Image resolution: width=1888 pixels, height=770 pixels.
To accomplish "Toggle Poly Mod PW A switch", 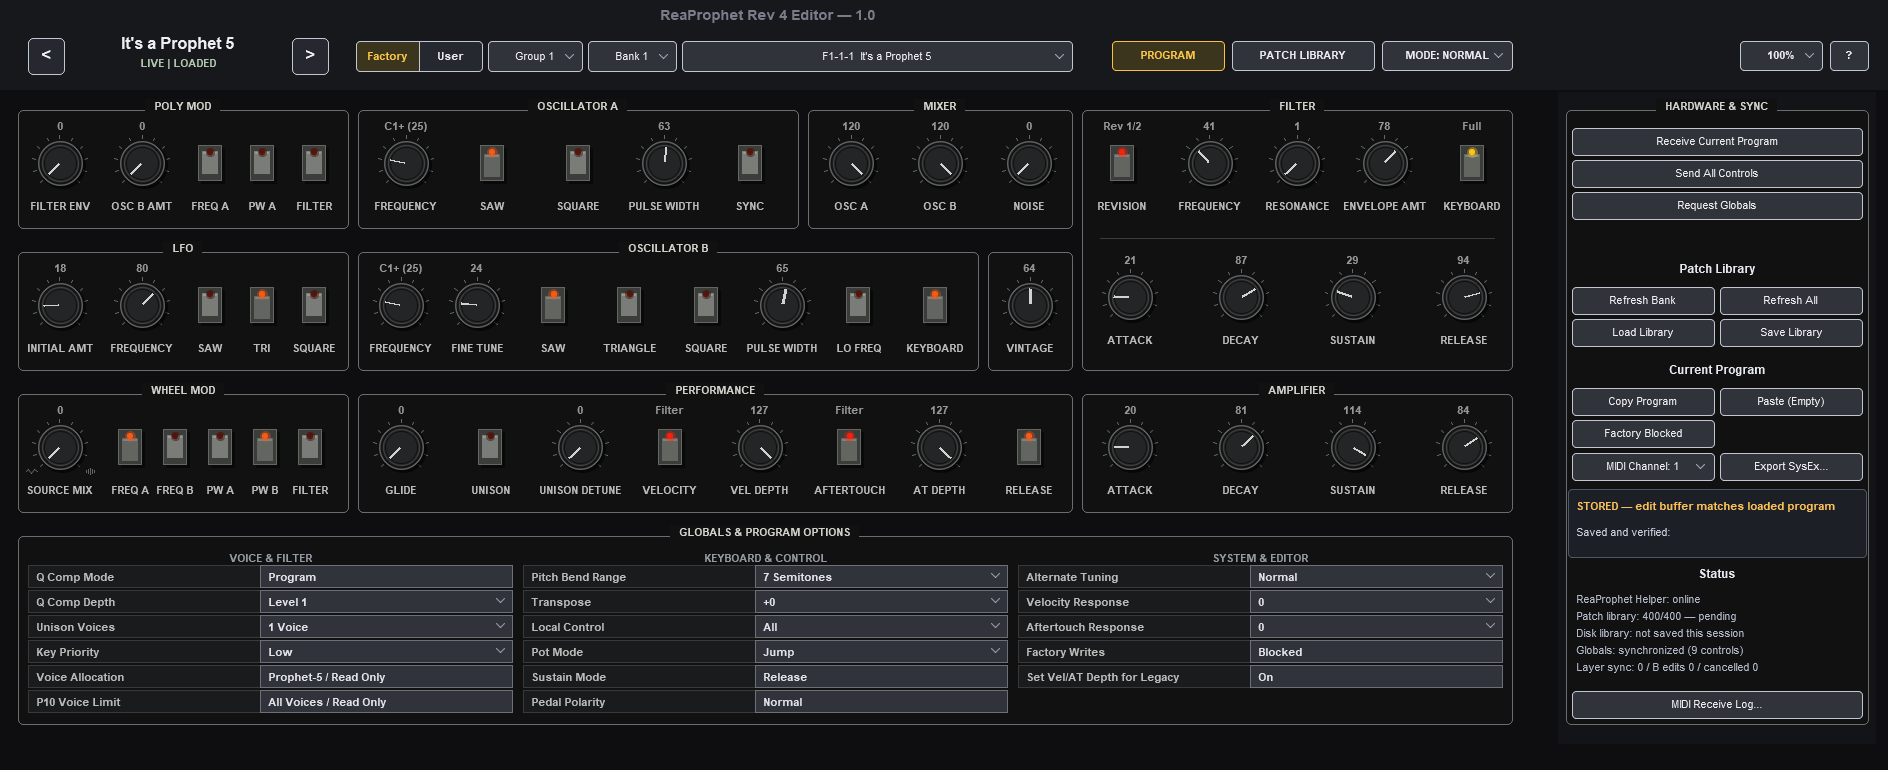I will pyautogui.click(x=262, y=163).
